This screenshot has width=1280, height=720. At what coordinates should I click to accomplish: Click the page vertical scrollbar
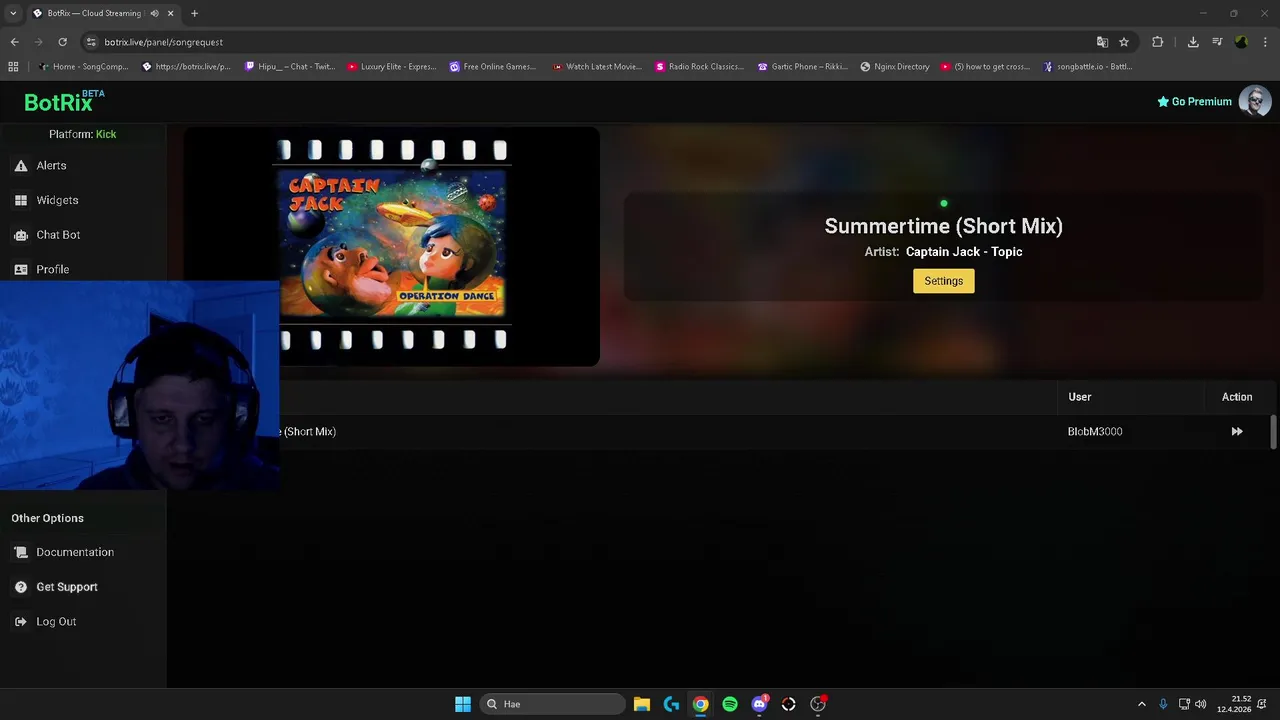coord(1273,432)
